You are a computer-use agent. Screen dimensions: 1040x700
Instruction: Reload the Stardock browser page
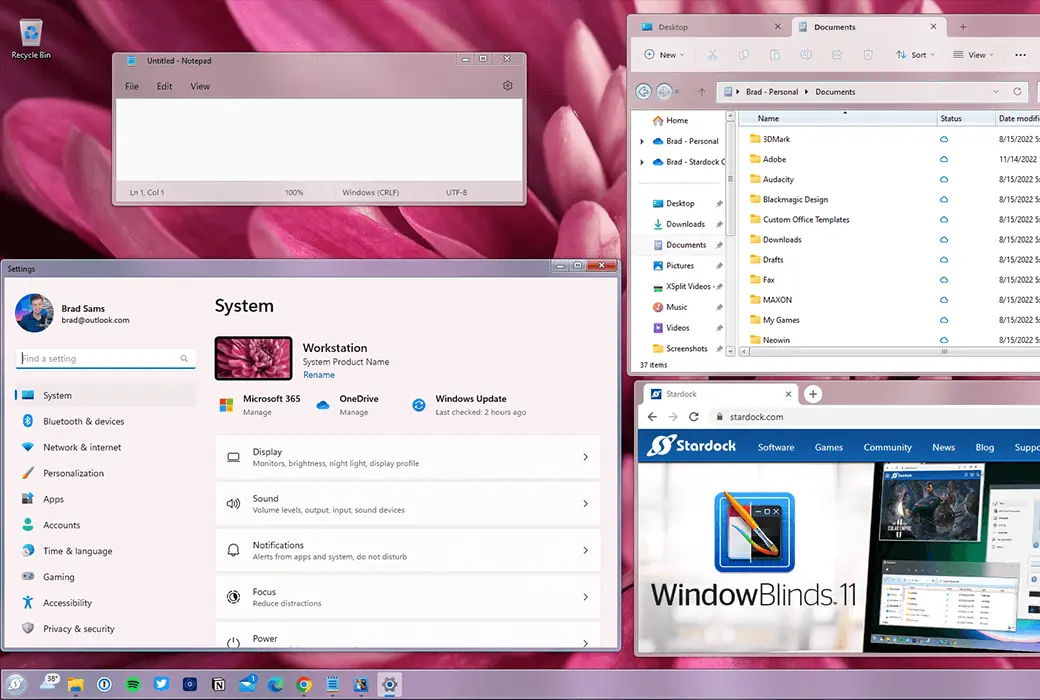point(694,417)
